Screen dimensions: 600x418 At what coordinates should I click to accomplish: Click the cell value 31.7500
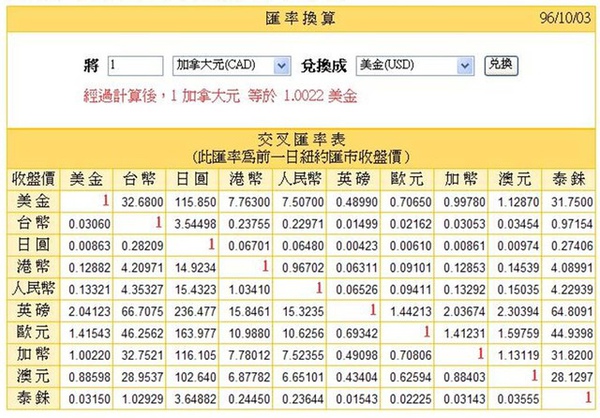click(x=572, y=202)
